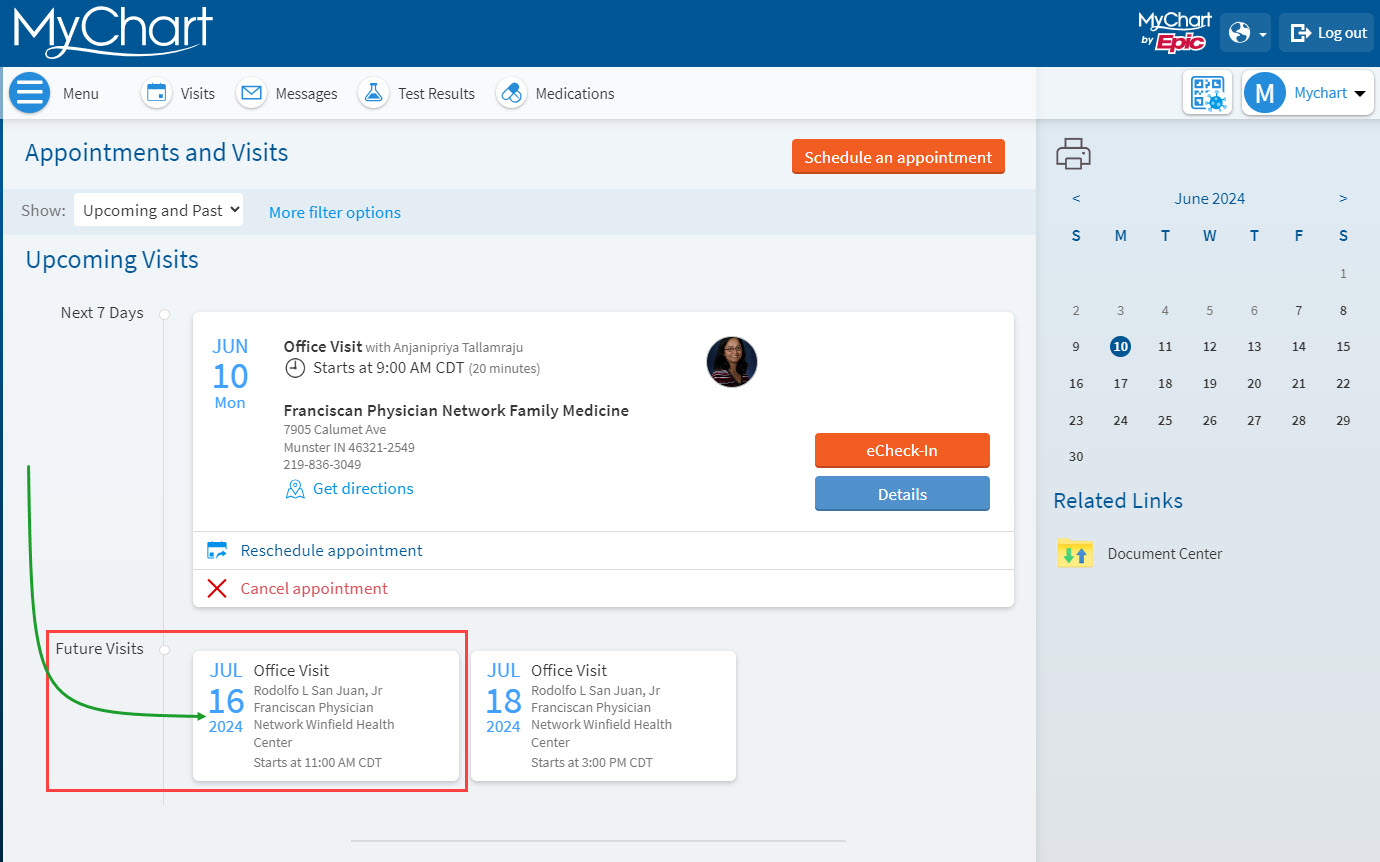Click Log out button

pyautogui.click(x=1329, y=33)
